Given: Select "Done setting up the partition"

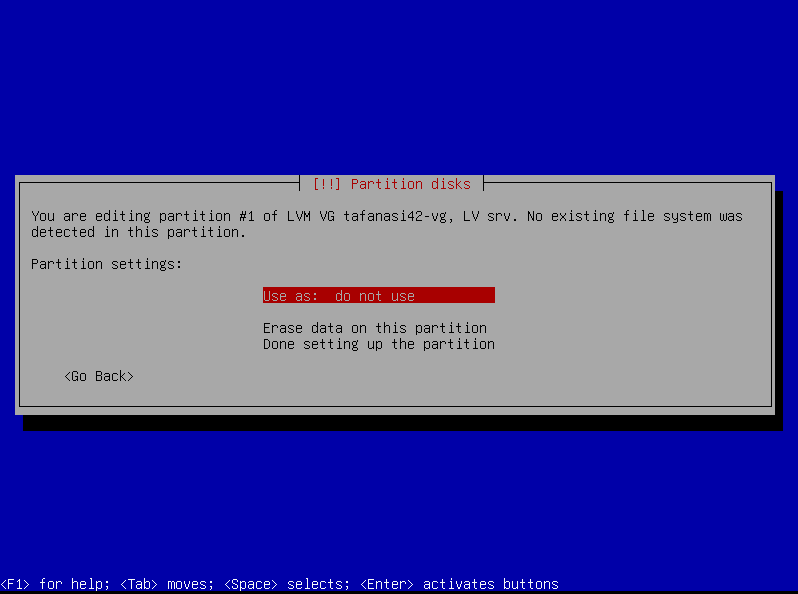Looking at the screenshot, I should tap(378, 344).
